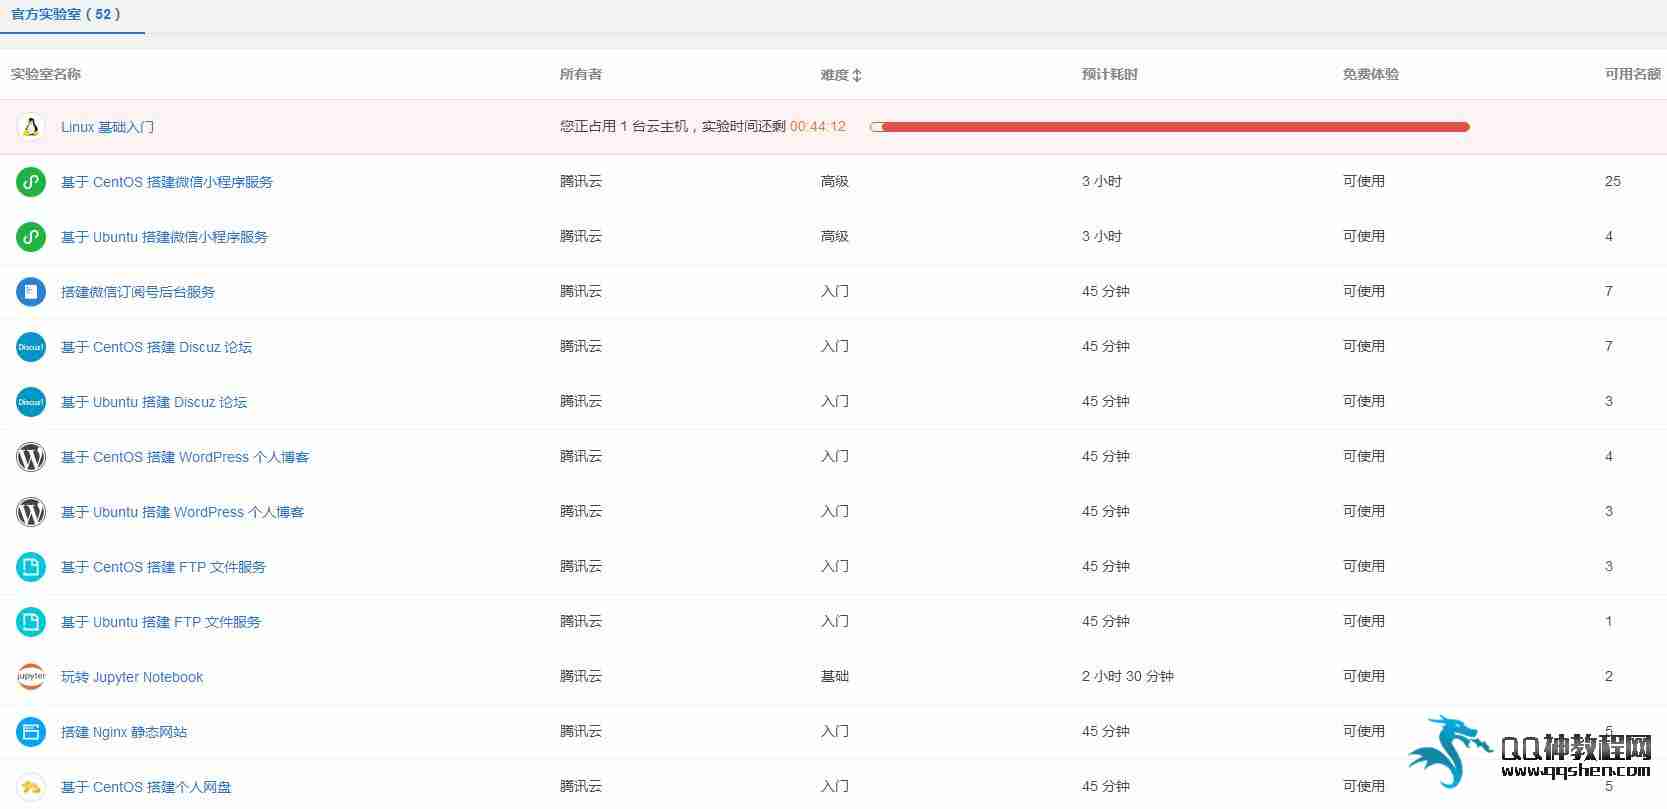Viewport: 1667px width, 809px height.
Task: Open 基于 CentOS 搭建 FTP 文件服务
Action: (163, 567)
